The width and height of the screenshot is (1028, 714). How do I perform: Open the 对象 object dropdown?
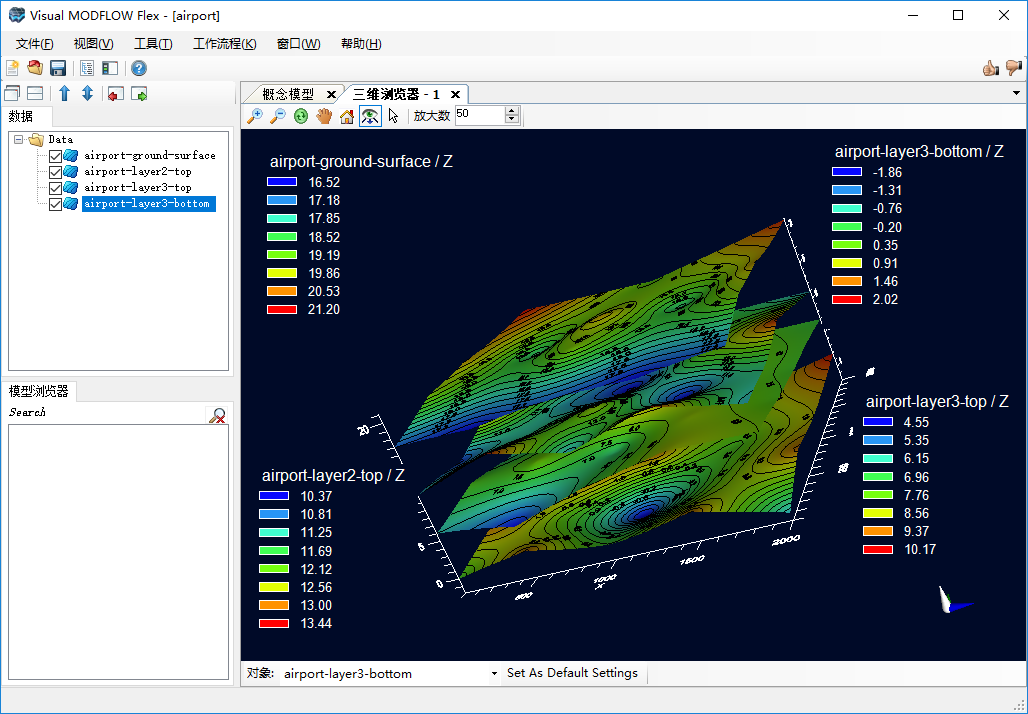[x=494, y=673]
